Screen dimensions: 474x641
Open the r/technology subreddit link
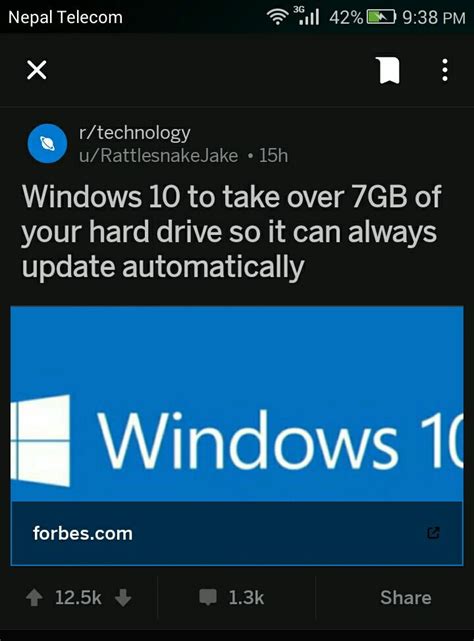[135, 133]
